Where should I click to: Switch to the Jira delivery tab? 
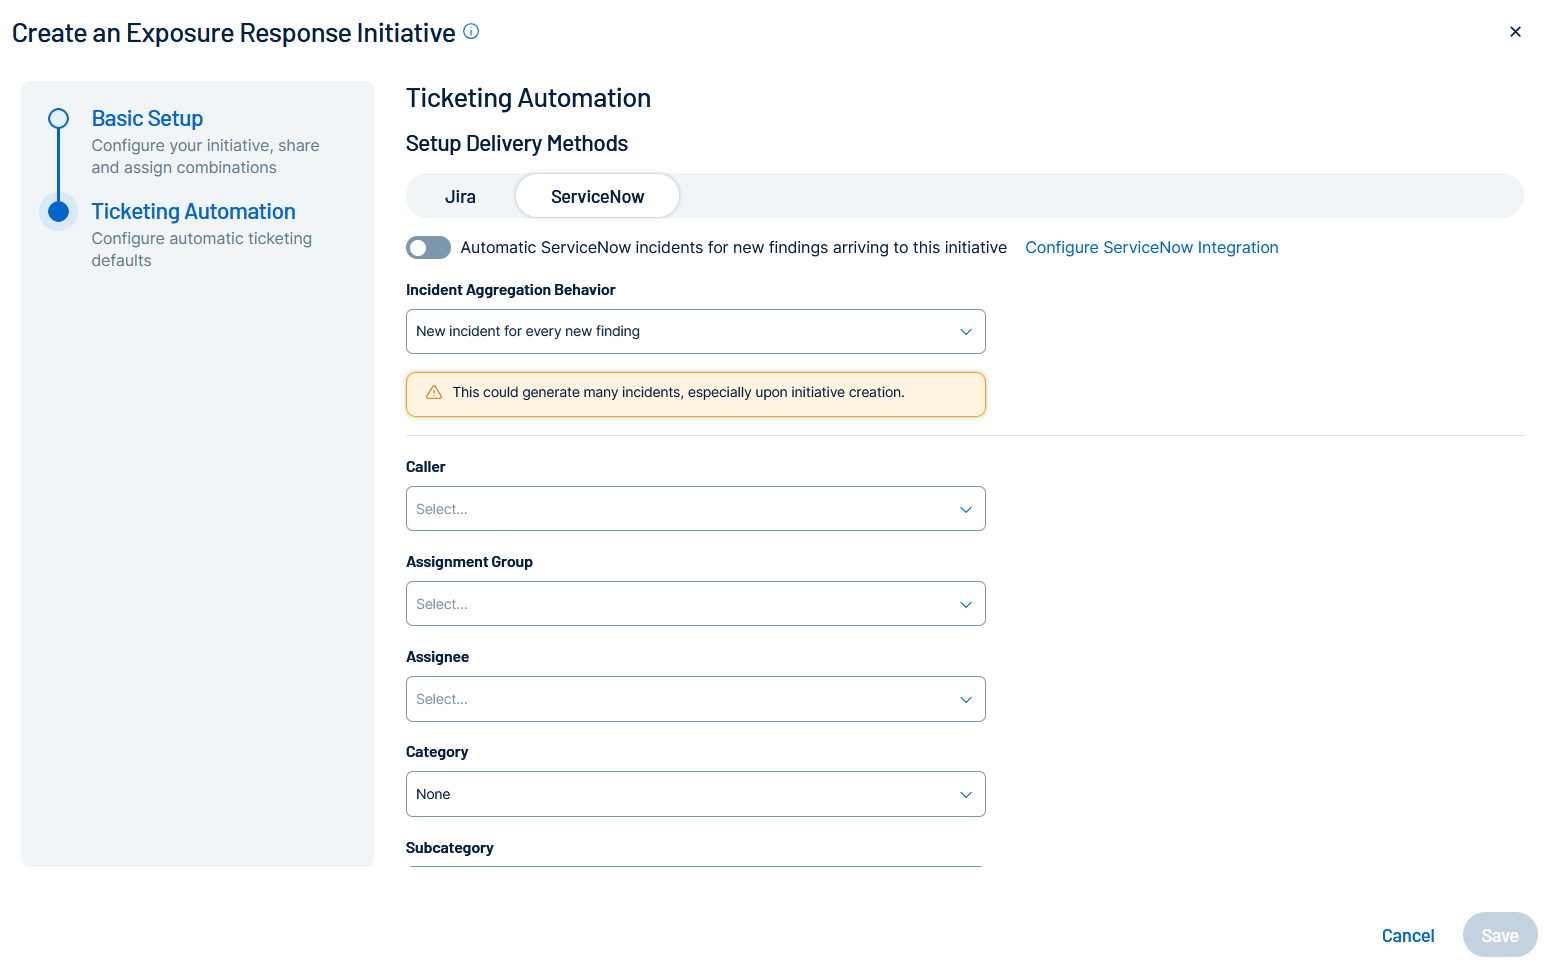460,197
